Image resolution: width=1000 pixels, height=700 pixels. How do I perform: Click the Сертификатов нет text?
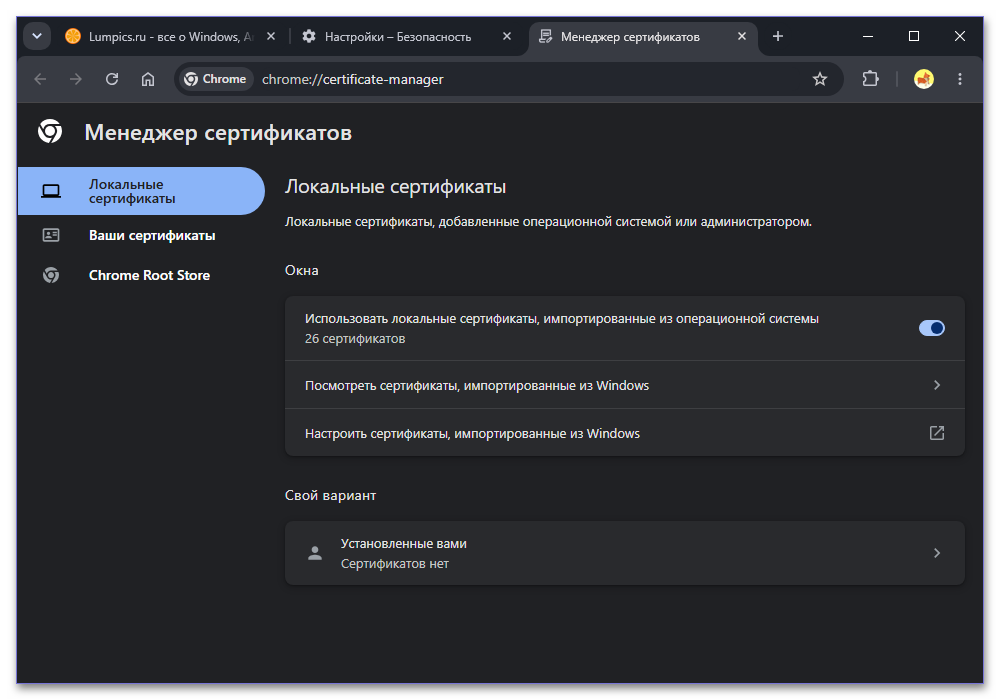(395, 564)
